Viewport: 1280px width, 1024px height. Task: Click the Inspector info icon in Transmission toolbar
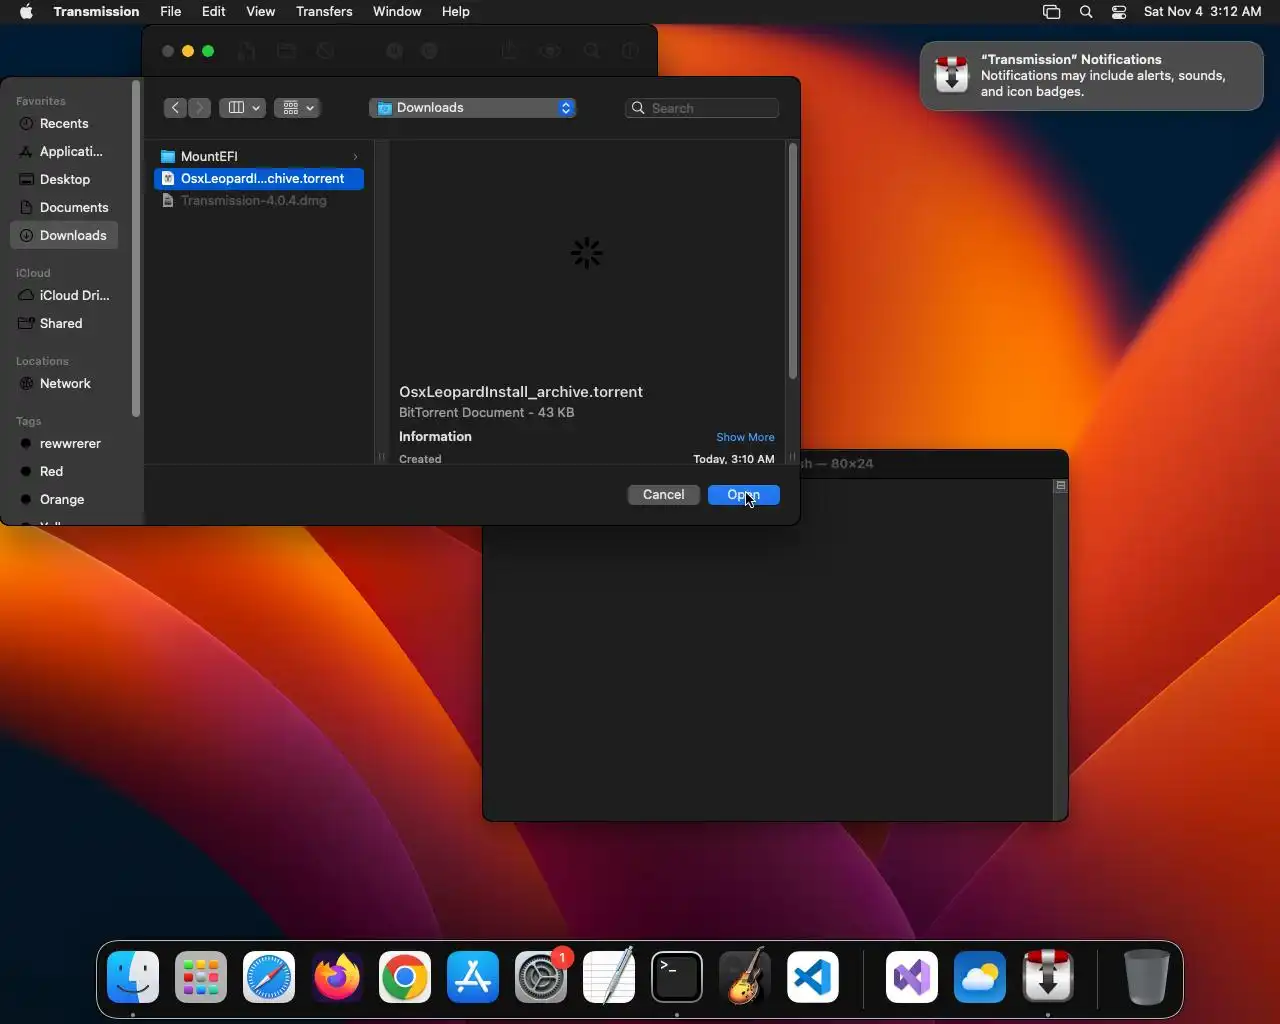(x=630, y=51)
